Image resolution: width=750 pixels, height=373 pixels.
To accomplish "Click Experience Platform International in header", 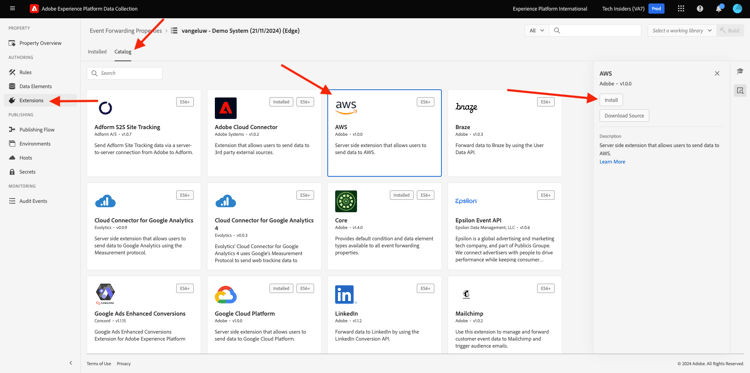I will (550, 9).
